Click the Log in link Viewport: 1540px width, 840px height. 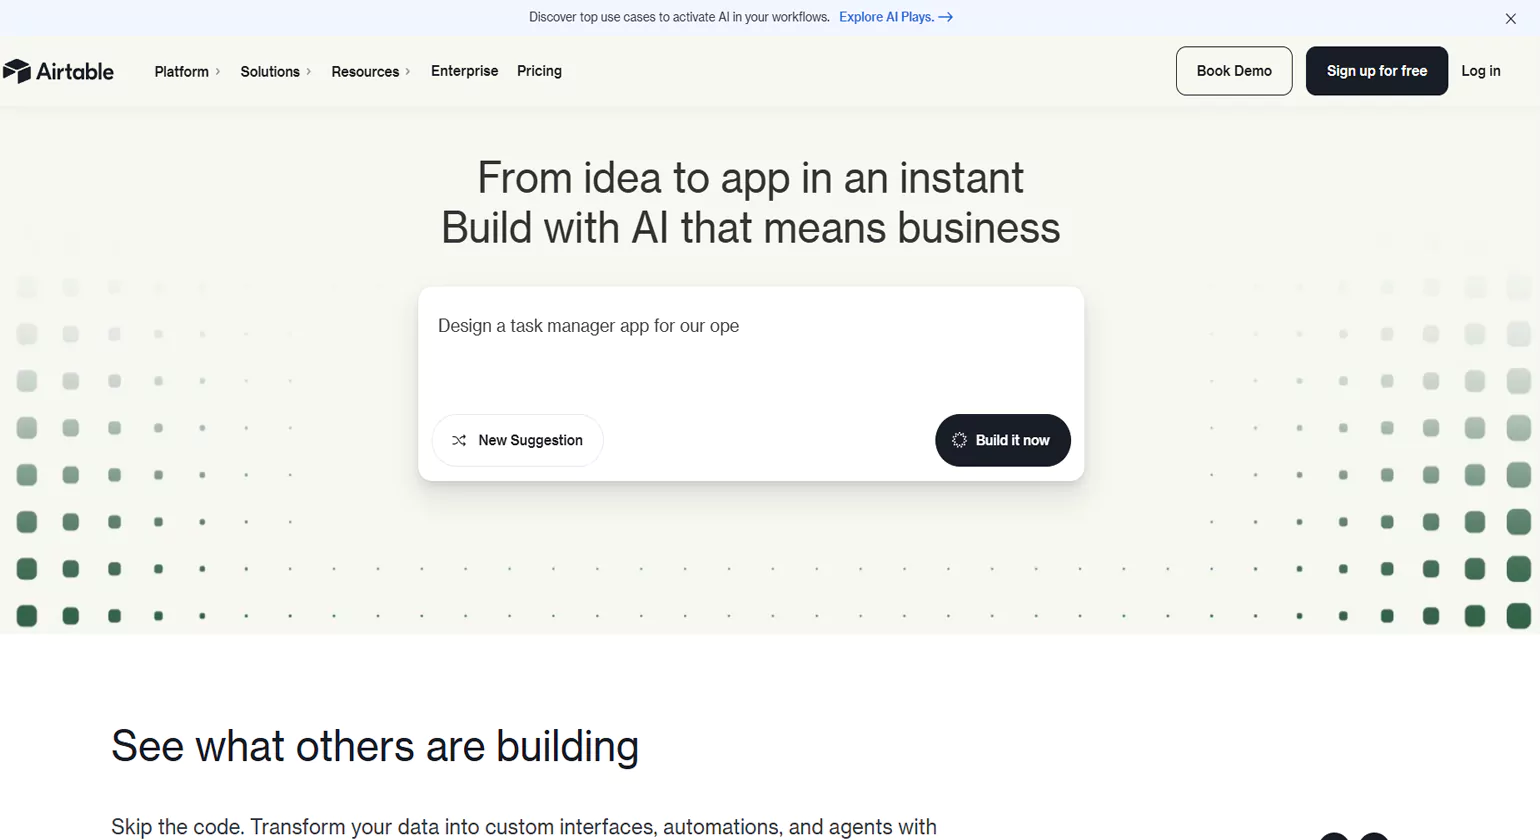click(1480, 71)
